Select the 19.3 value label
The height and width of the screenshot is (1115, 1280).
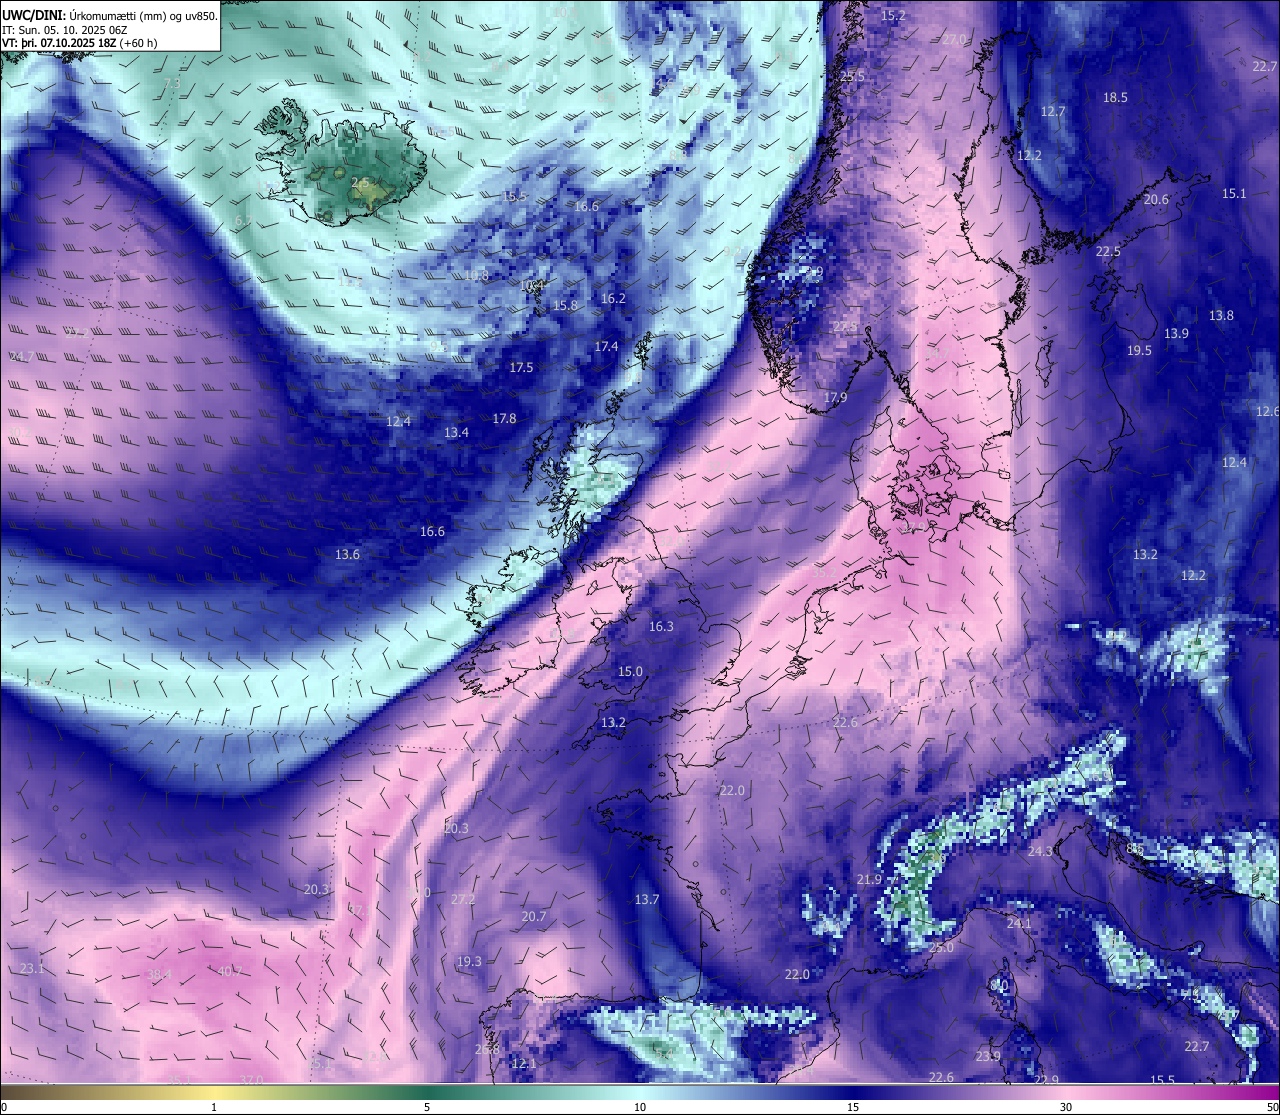click(469, 962)
